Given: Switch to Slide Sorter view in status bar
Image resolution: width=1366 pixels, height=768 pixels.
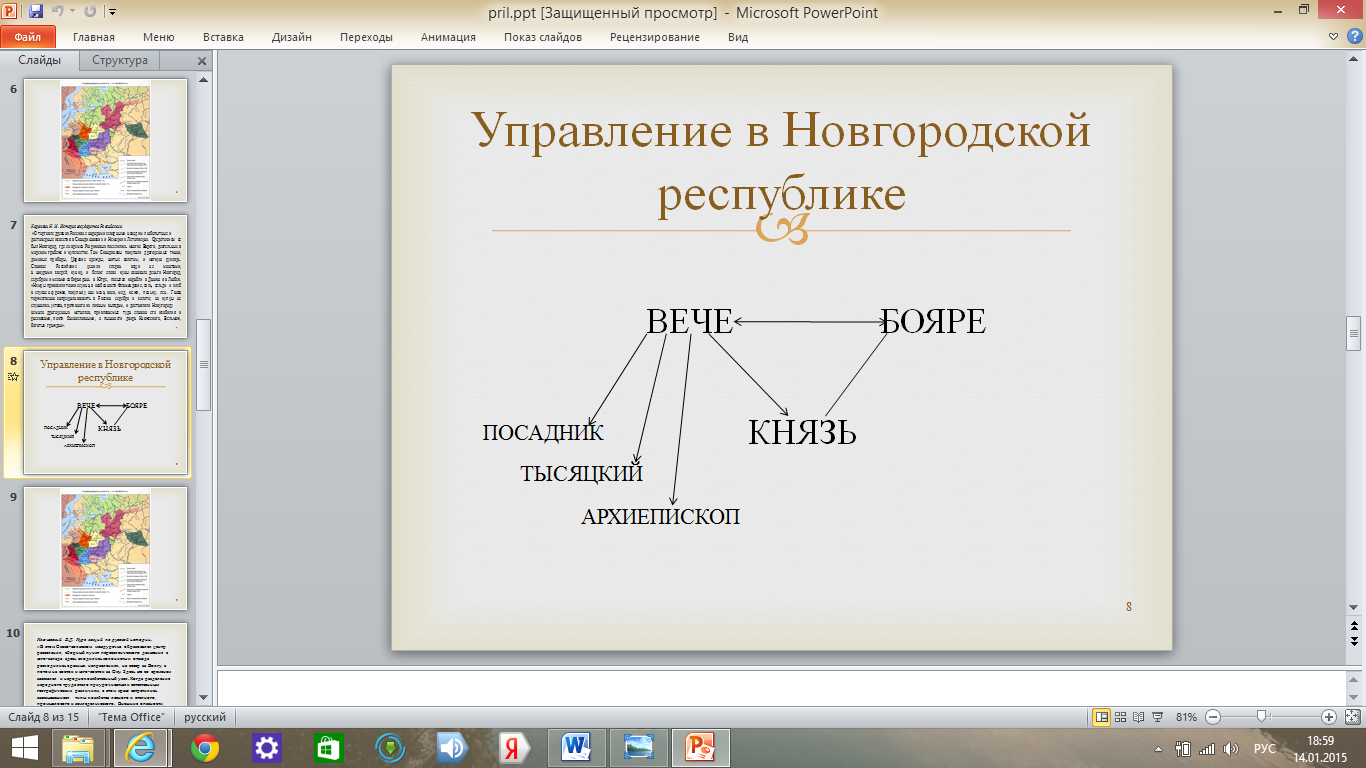Looking at the screenshot, I should [x=1120, y=717].
